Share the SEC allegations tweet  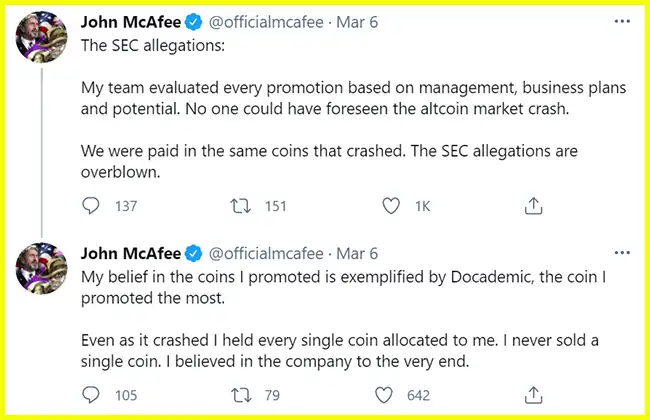click(534, 206)
